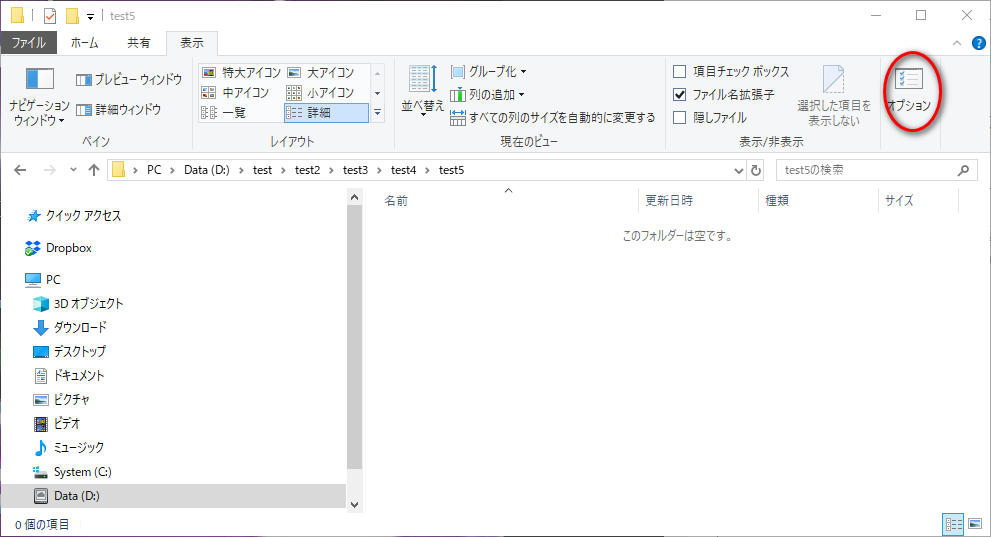This screenshot has height=537, width=991.
Task: Toggle the Details pane (詳細ウィンドウ)
Action: click(119, 109)
